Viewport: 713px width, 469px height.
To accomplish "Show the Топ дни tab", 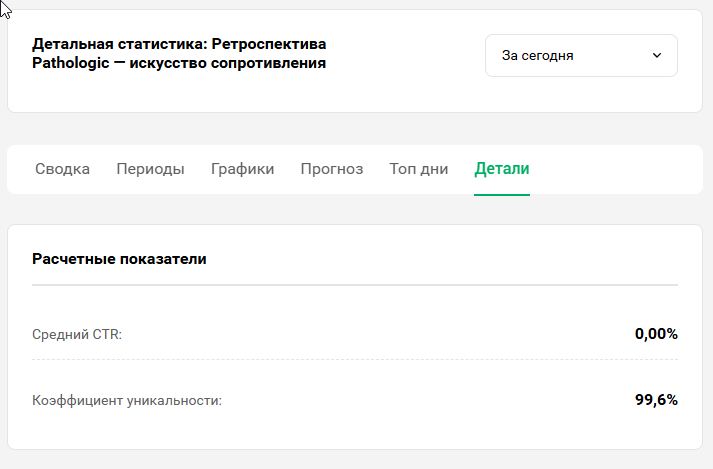I will tap(418, 169).
